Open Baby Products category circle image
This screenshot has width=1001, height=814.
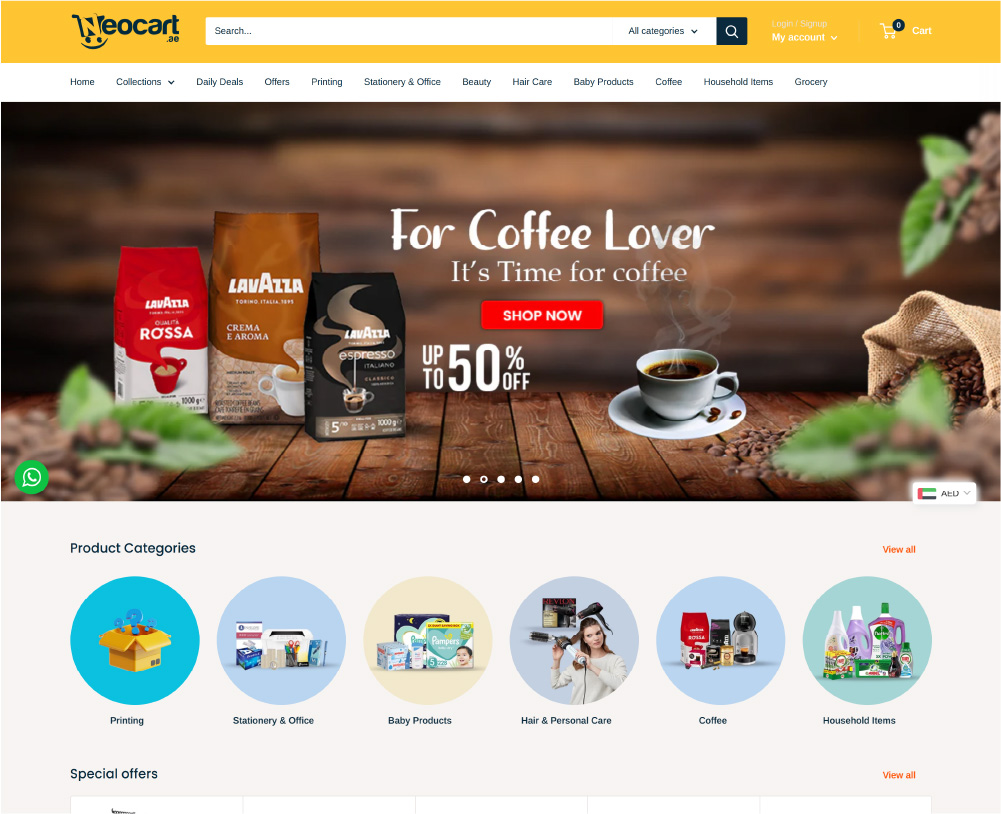[x=428, y=640]
